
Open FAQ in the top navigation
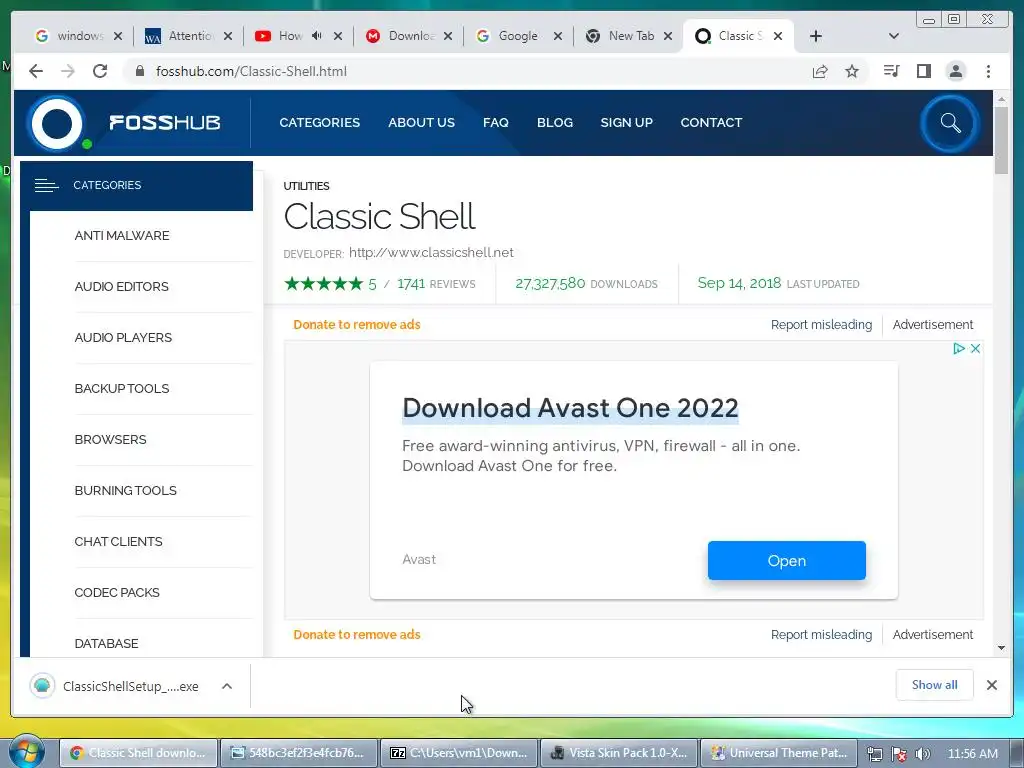[496, 123]
